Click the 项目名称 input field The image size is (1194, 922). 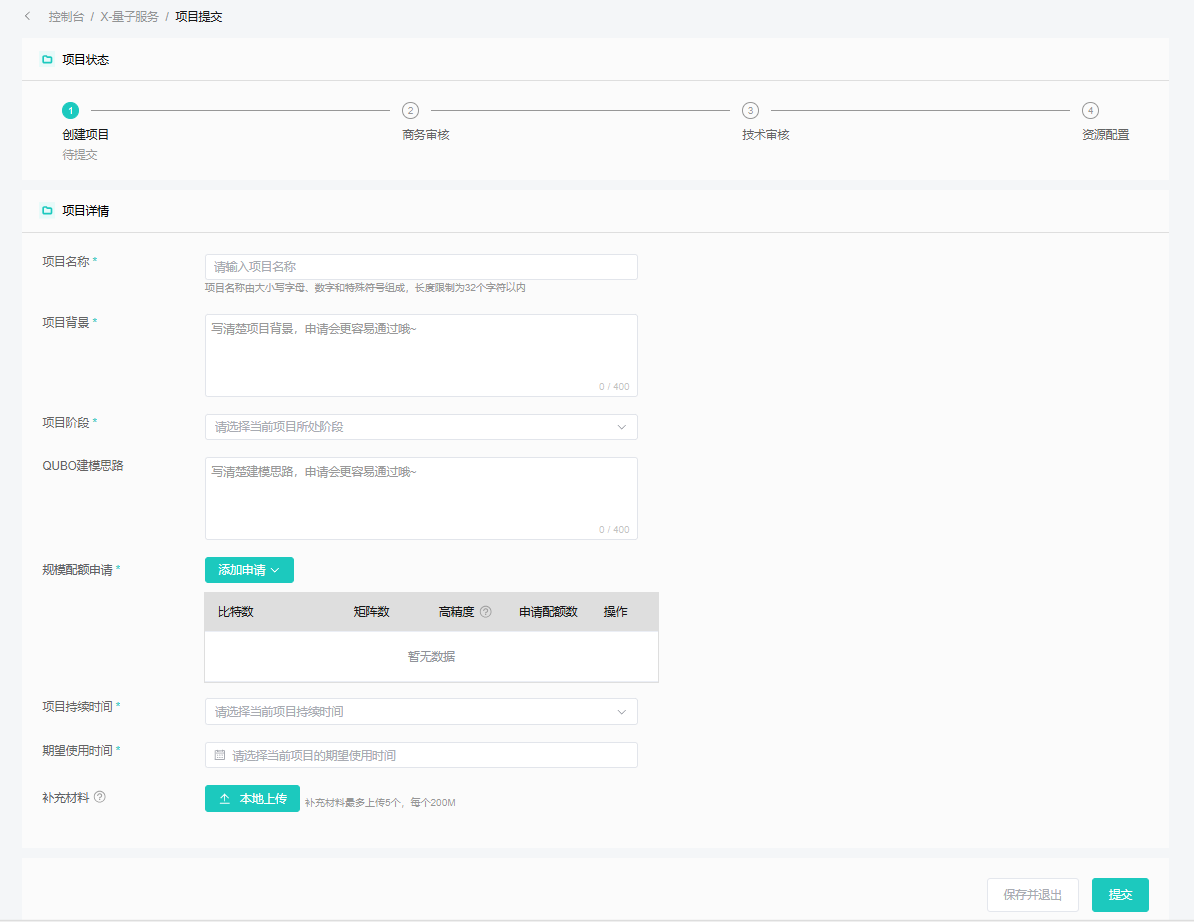421,267
